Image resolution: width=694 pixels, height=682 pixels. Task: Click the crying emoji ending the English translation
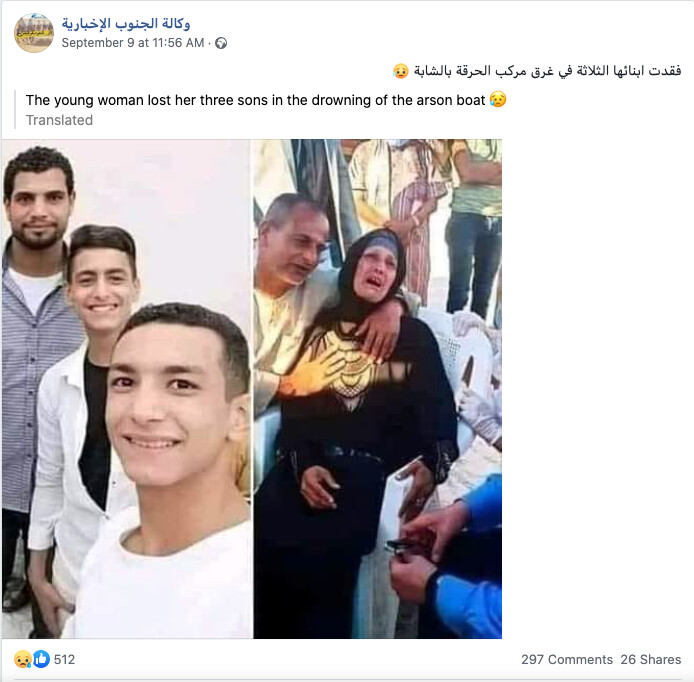pos(498,100)
